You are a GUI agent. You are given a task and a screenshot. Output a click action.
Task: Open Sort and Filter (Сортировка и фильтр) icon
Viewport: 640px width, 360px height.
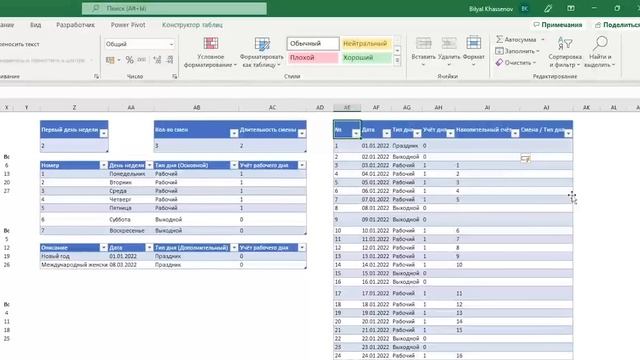(x=565, y=43)
